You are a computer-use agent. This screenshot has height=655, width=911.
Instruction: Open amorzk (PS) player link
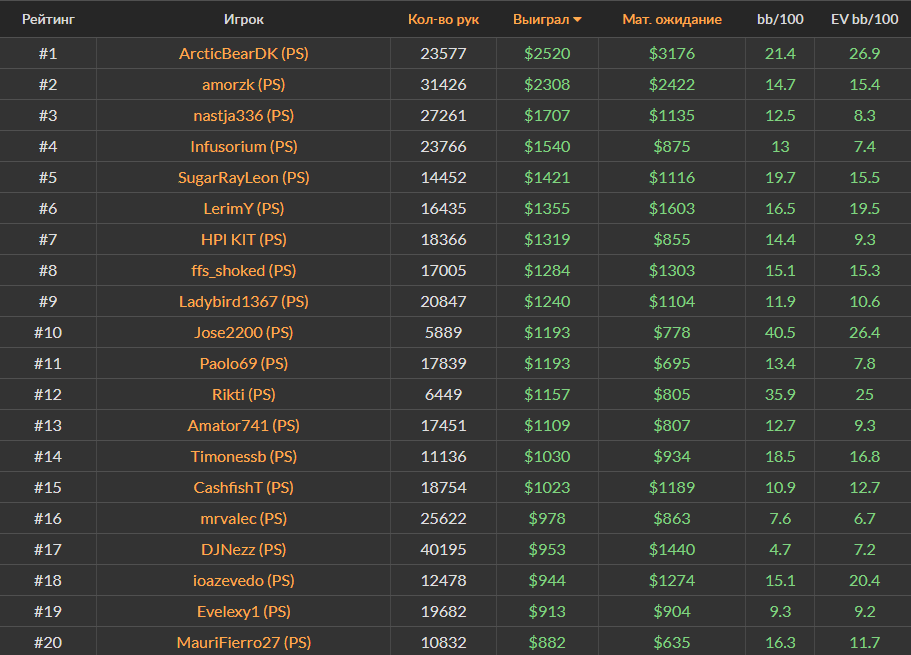tap(244, 84)
